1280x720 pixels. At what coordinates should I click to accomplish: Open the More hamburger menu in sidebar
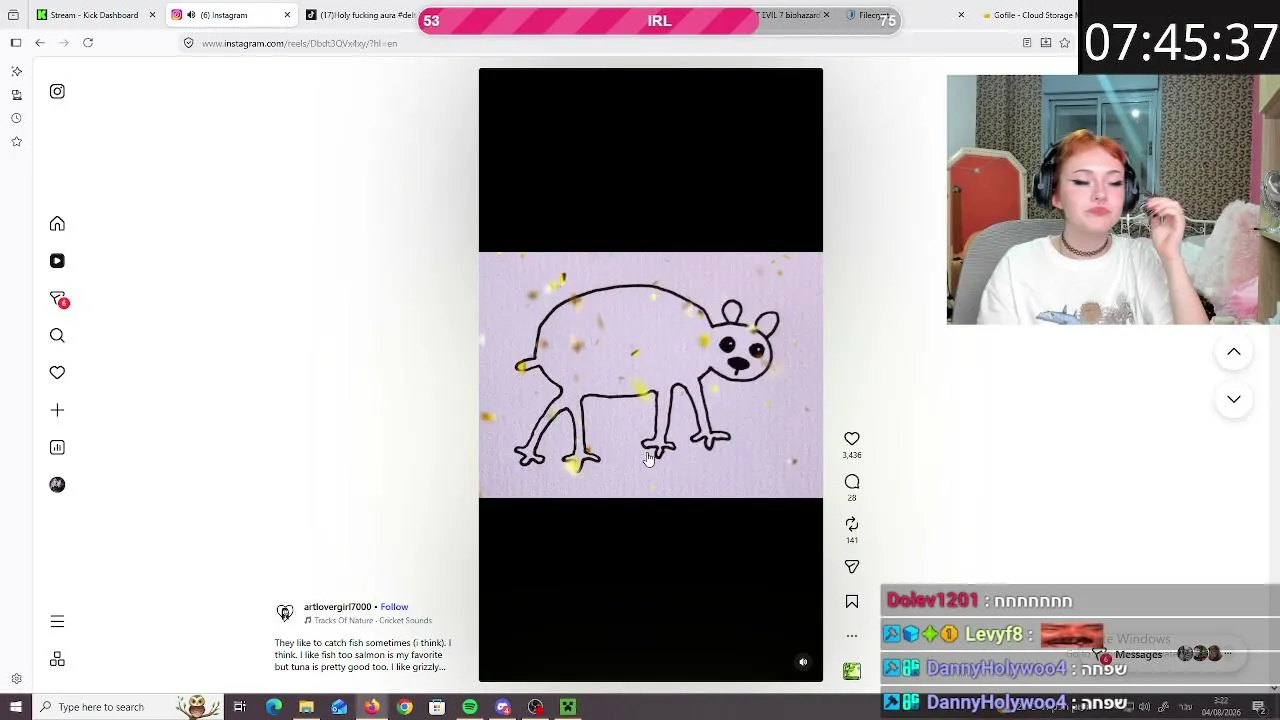click(x=57, y=622)
